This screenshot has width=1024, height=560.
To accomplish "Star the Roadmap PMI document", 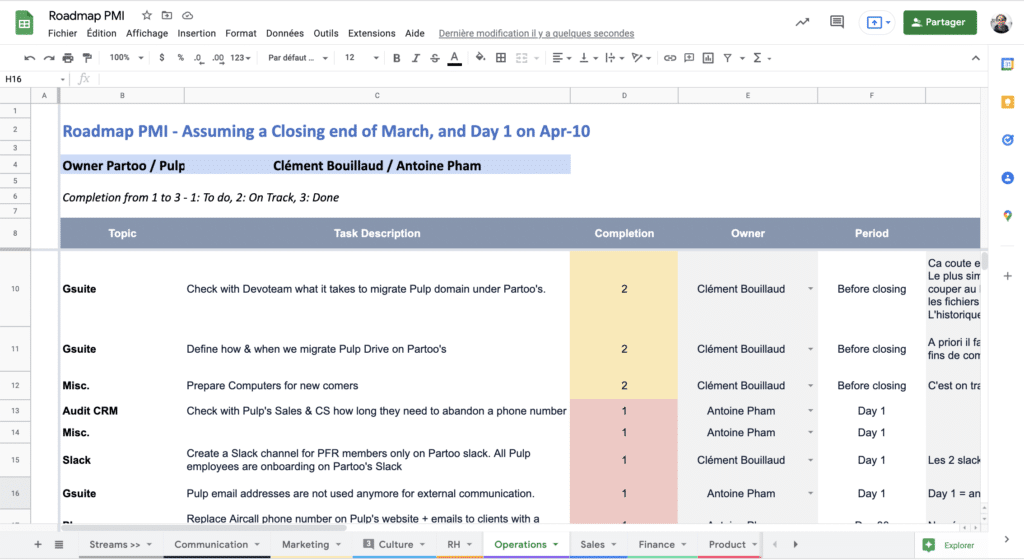I will pyautogui.click(x=147, y=15).
